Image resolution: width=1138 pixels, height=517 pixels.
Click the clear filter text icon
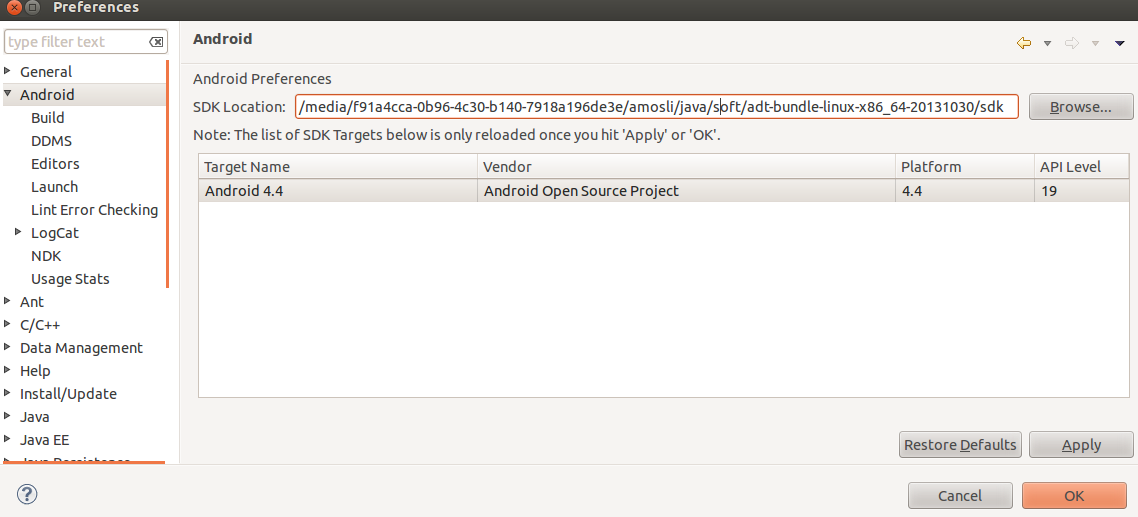pos(156,42)
